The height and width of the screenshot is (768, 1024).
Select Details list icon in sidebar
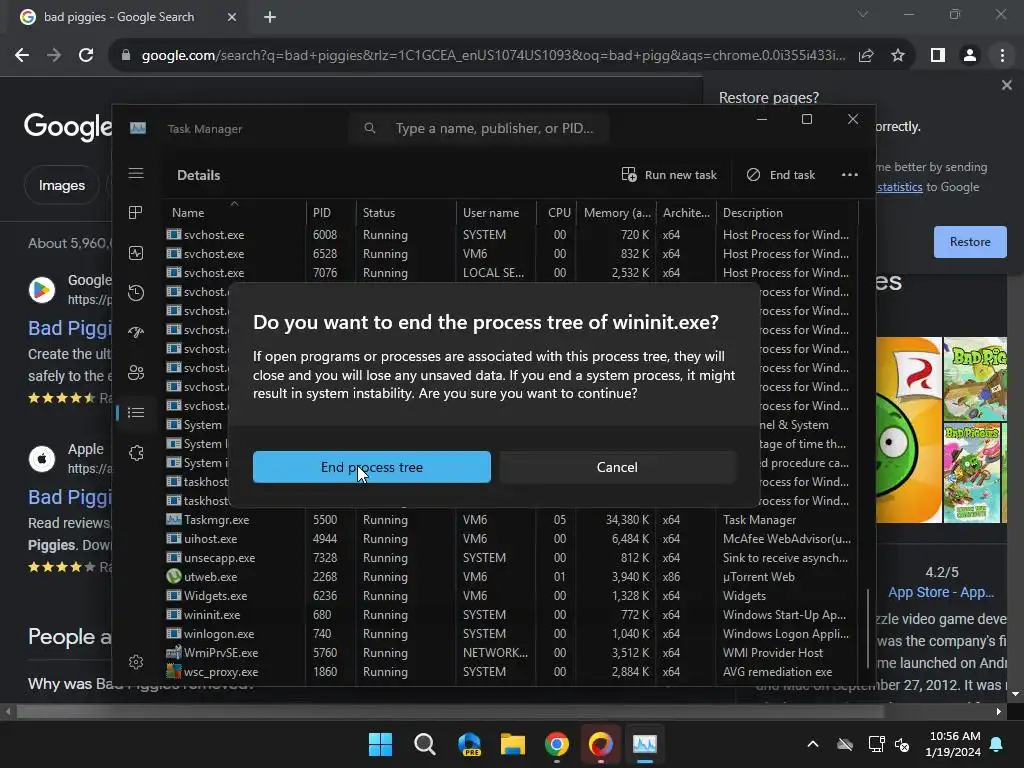(136, 413)
